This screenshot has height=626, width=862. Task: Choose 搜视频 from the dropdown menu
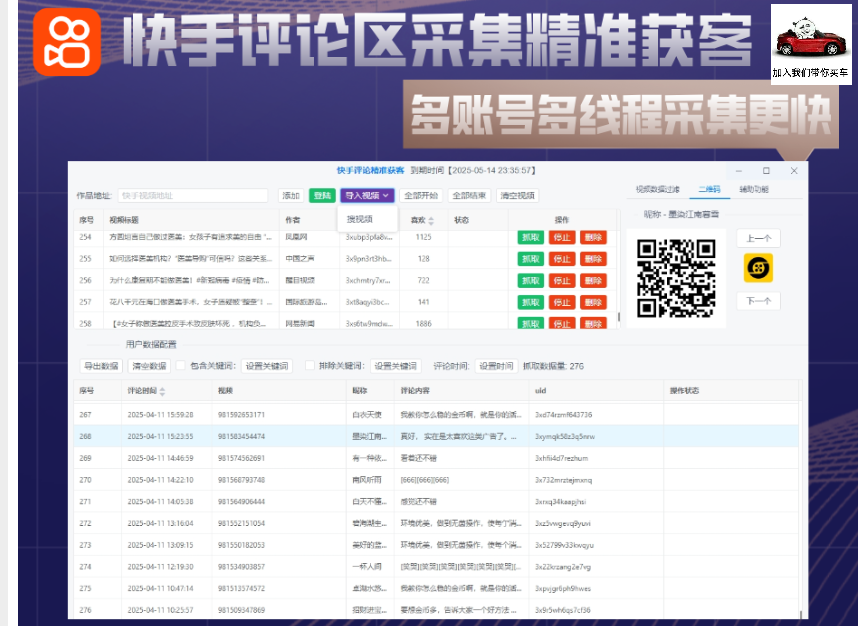360,219
